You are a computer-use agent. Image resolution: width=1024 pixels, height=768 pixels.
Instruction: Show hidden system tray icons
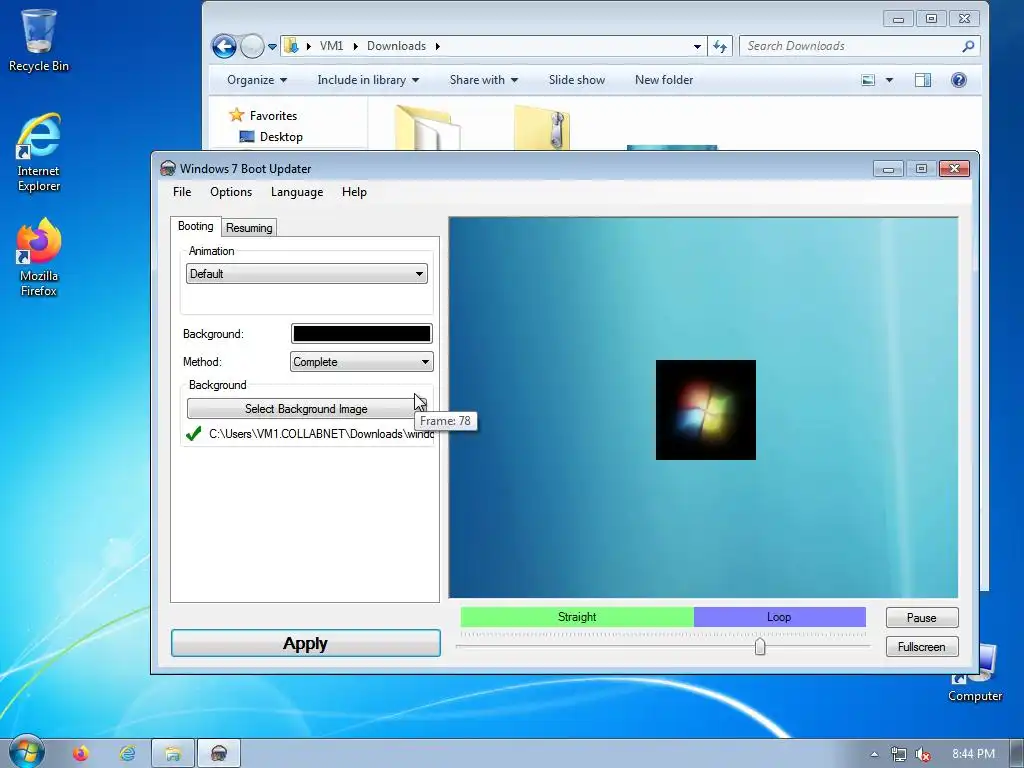tap(874, 754)
